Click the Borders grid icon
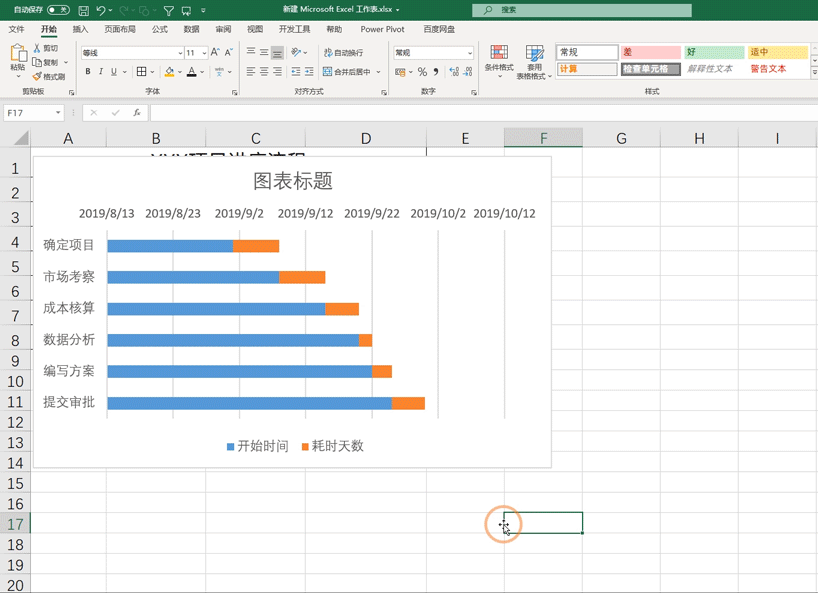The width and height of the screenshot is (818, 593). click(x=141, y=71)
